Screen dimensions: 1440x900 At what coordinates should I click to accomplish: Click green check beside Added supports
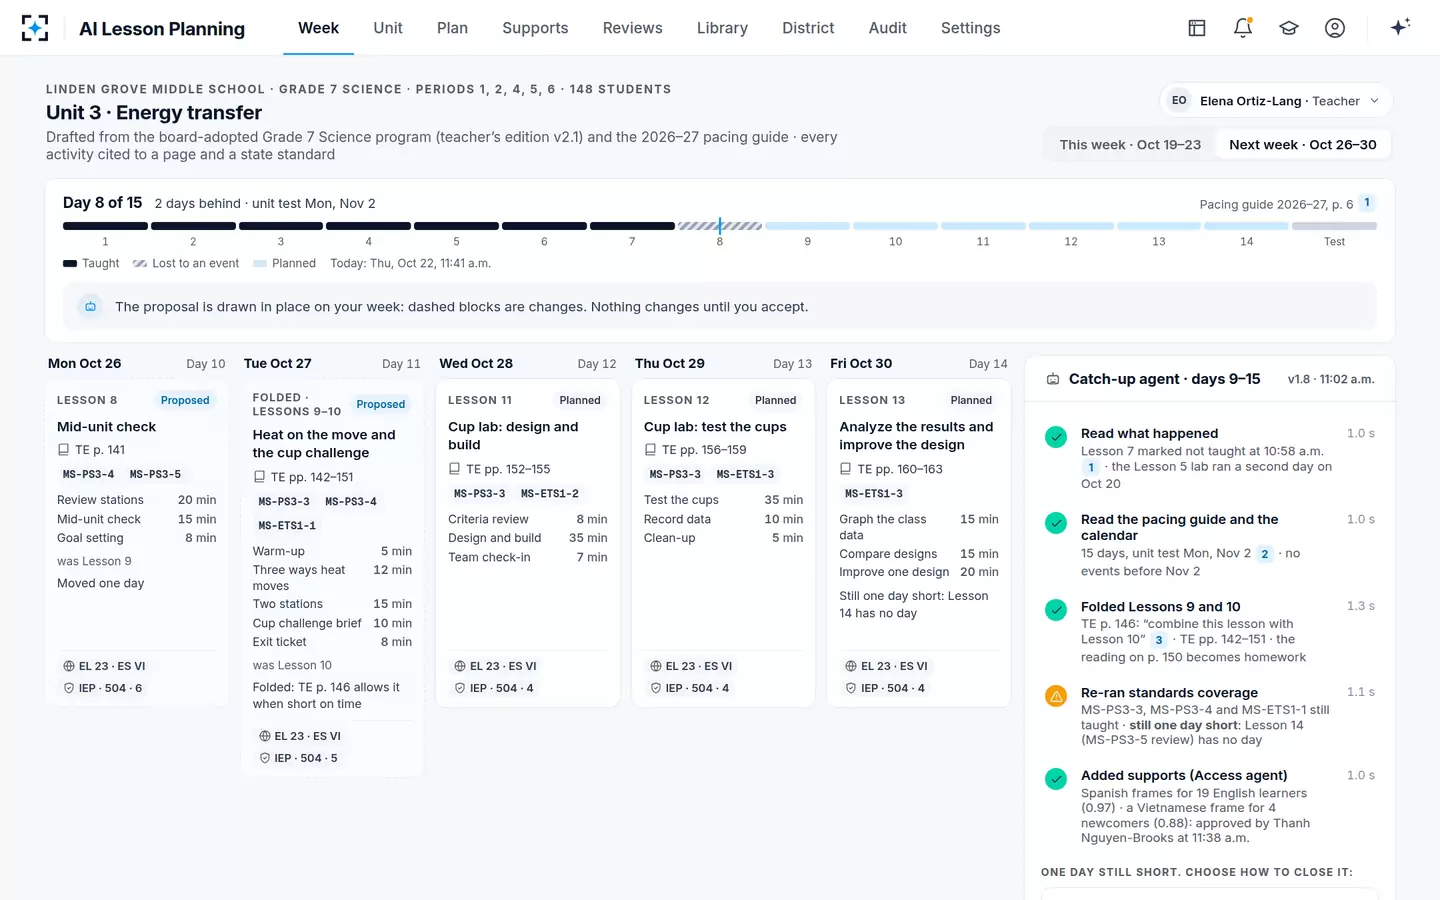click(1055, 779)
